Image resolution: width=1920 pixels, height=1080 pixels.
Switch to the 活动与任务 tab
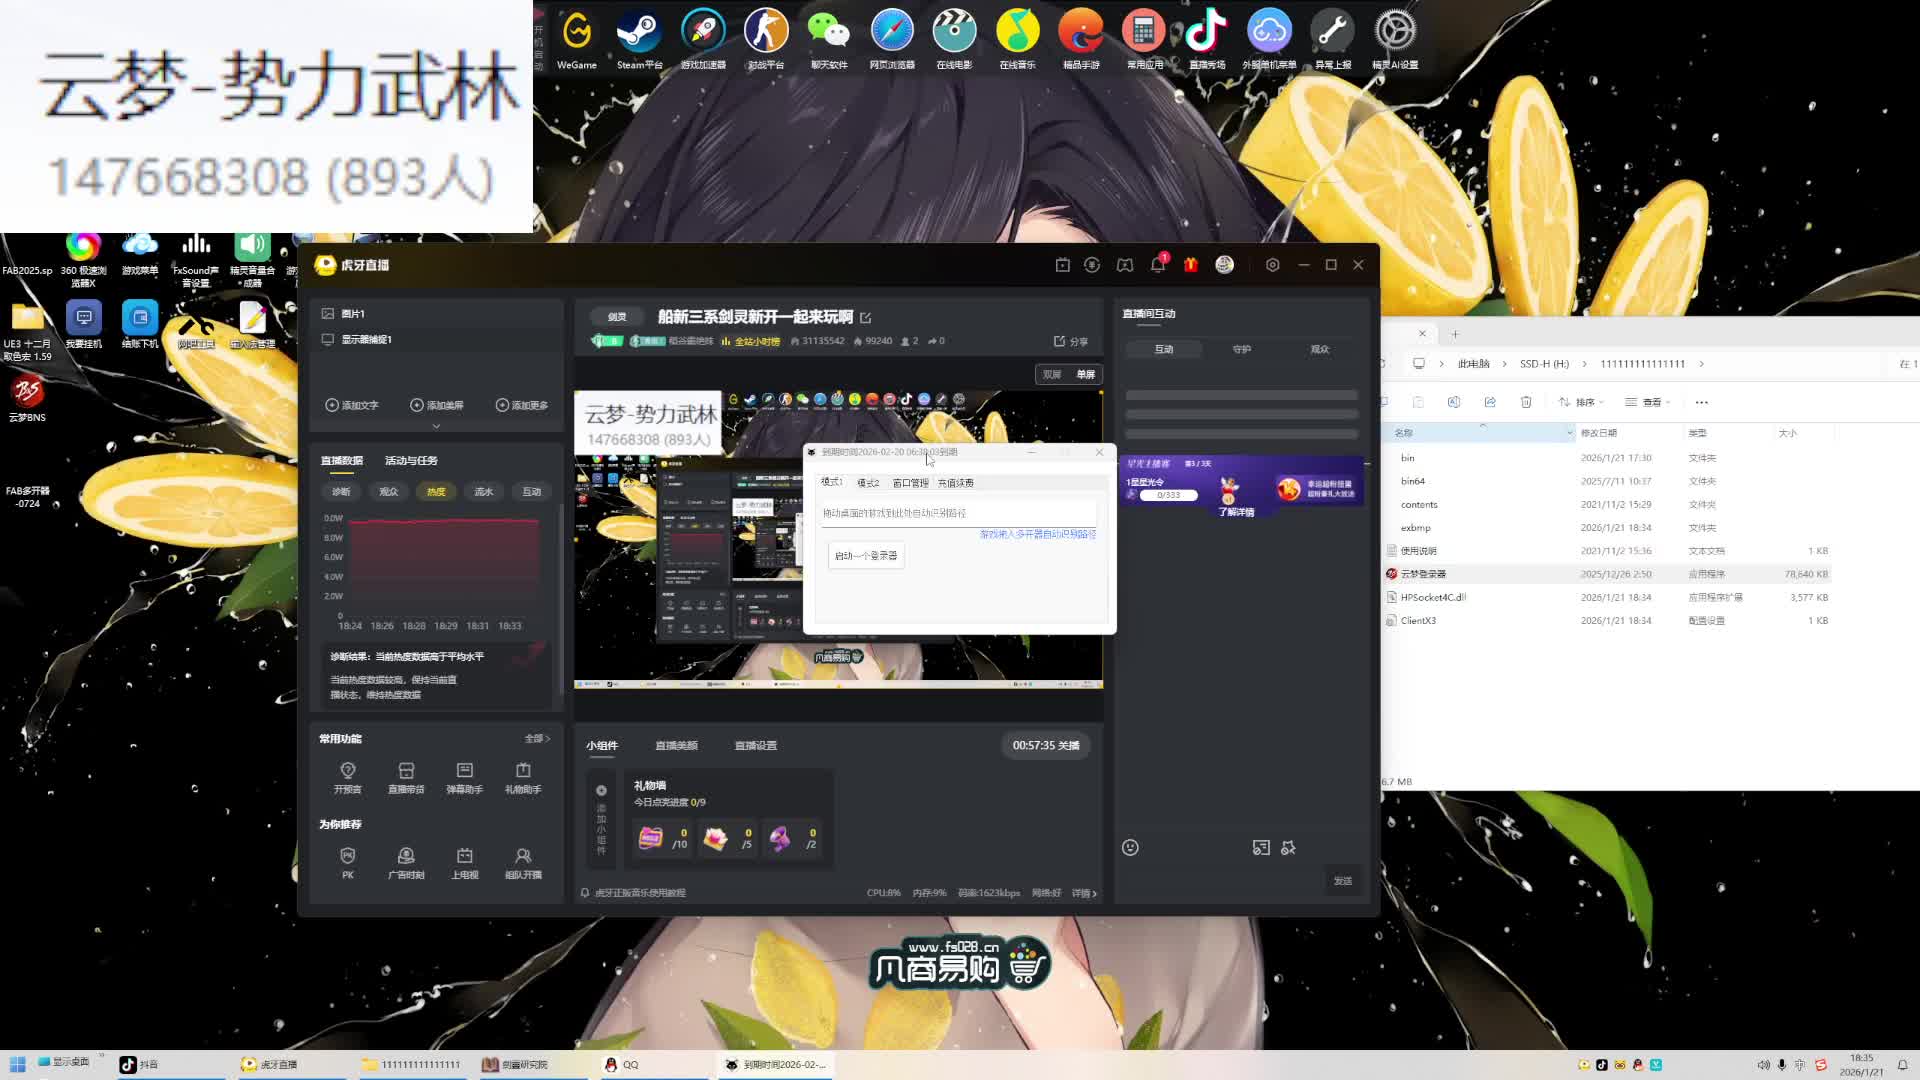click(x=411, y=461)
